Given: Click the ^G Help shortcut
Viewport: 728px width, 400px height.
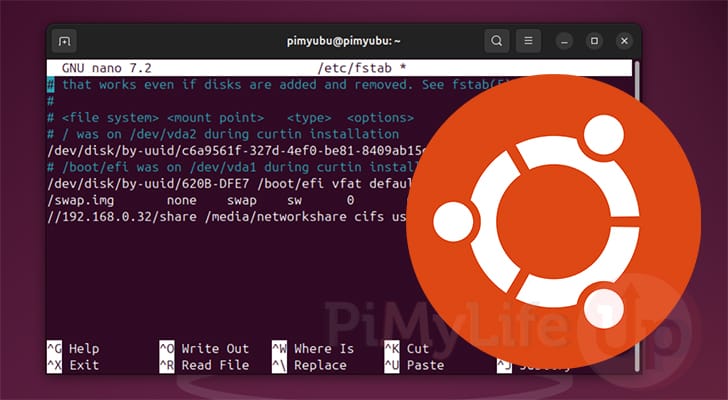Looking at the screenshot, I should coord(73,348).
